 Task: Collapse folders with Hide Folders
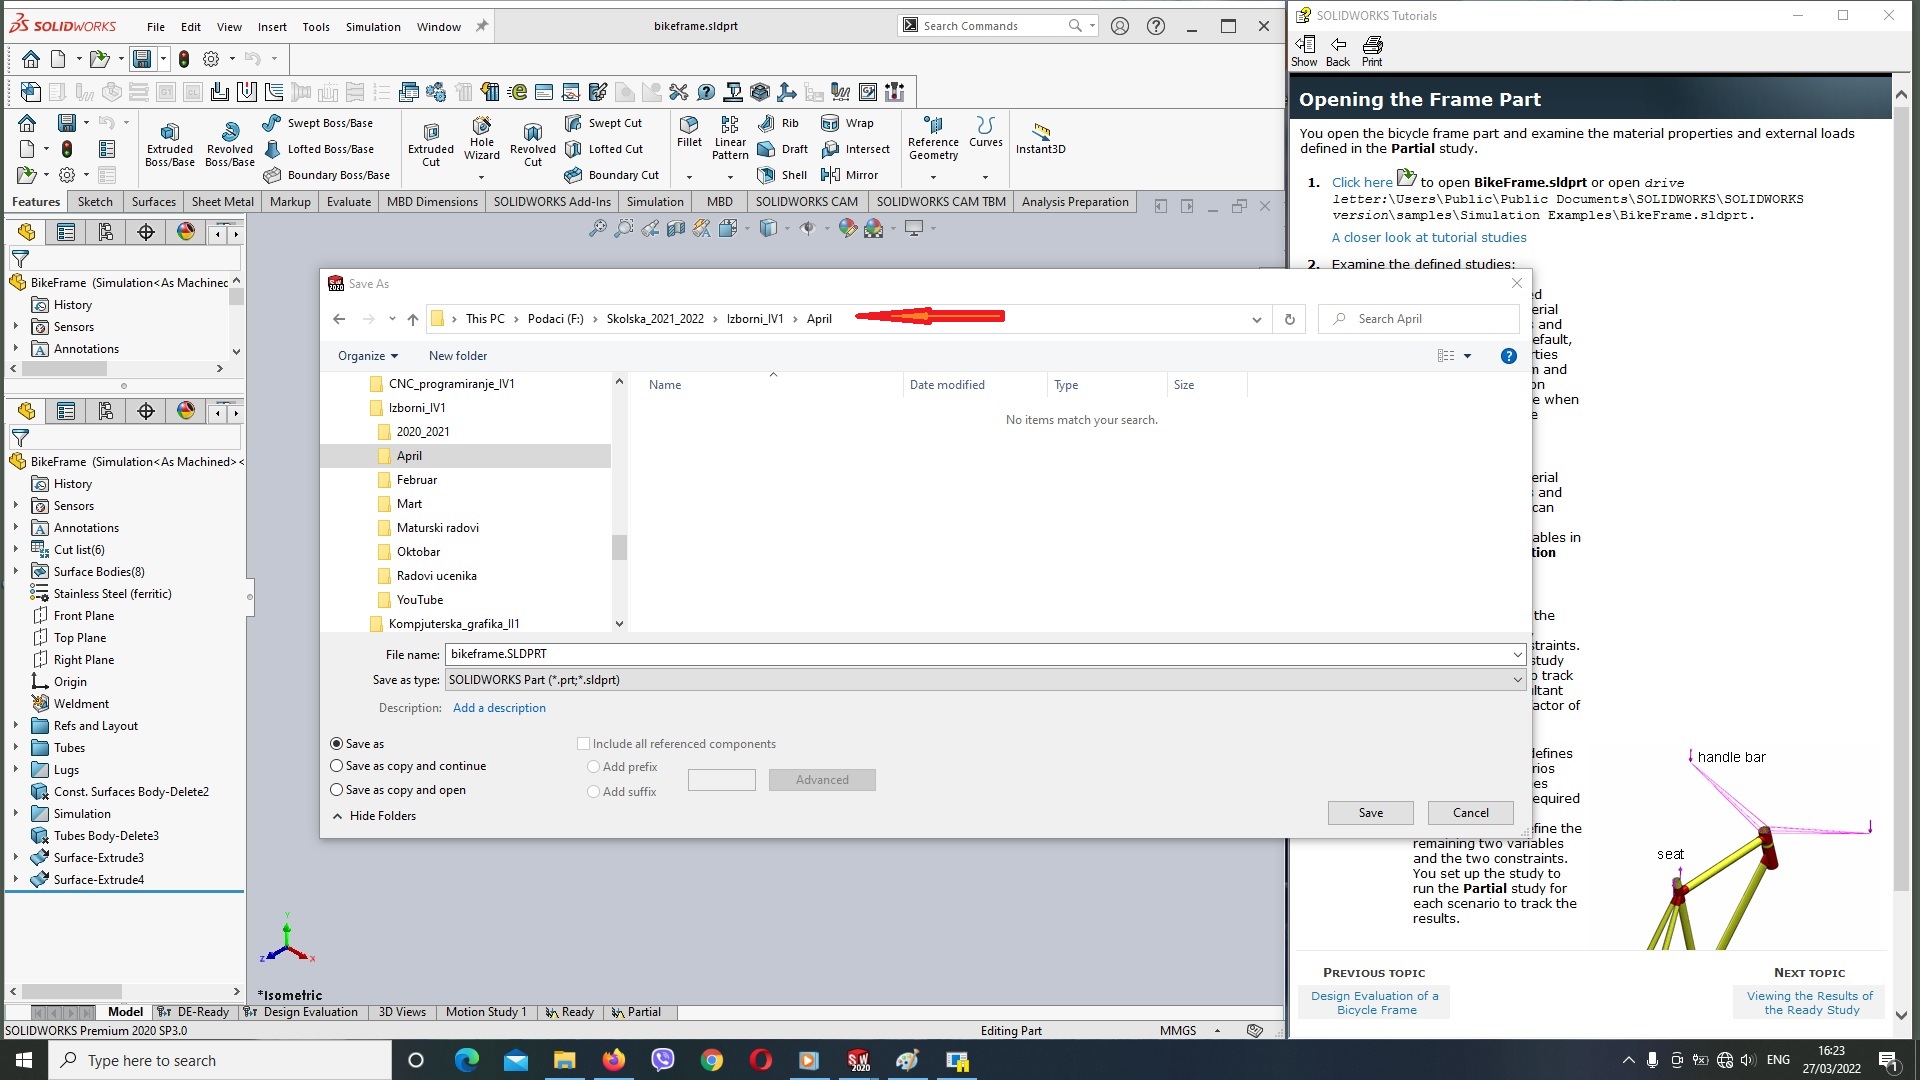pyautogui.click(x=374, y=816)
